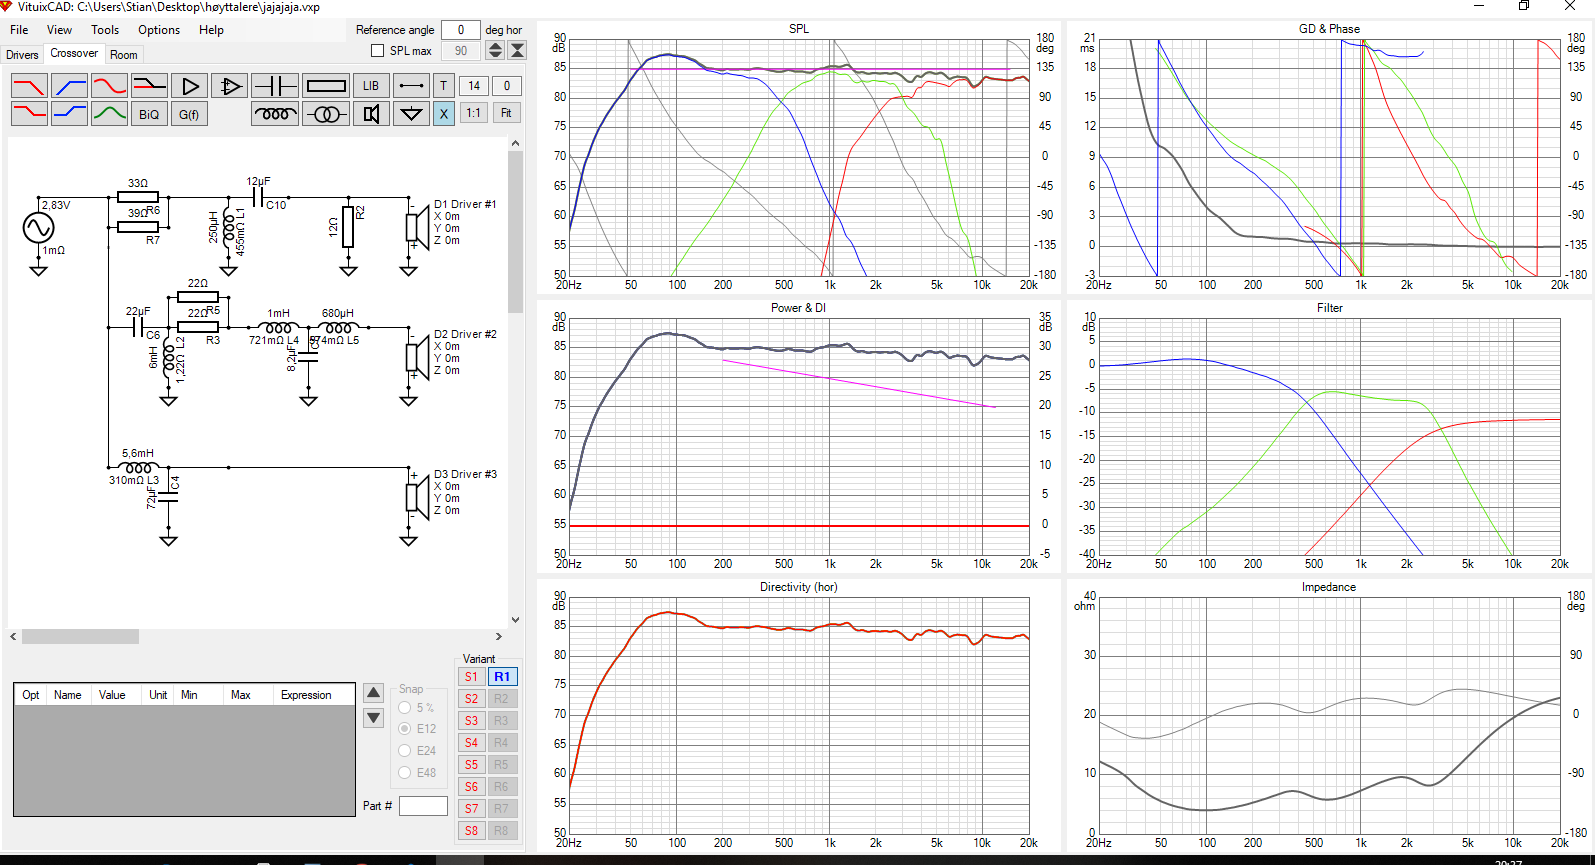
Task: Enable the SPL max checkbox
Action: pyautogui.click(x=377, y=51)
